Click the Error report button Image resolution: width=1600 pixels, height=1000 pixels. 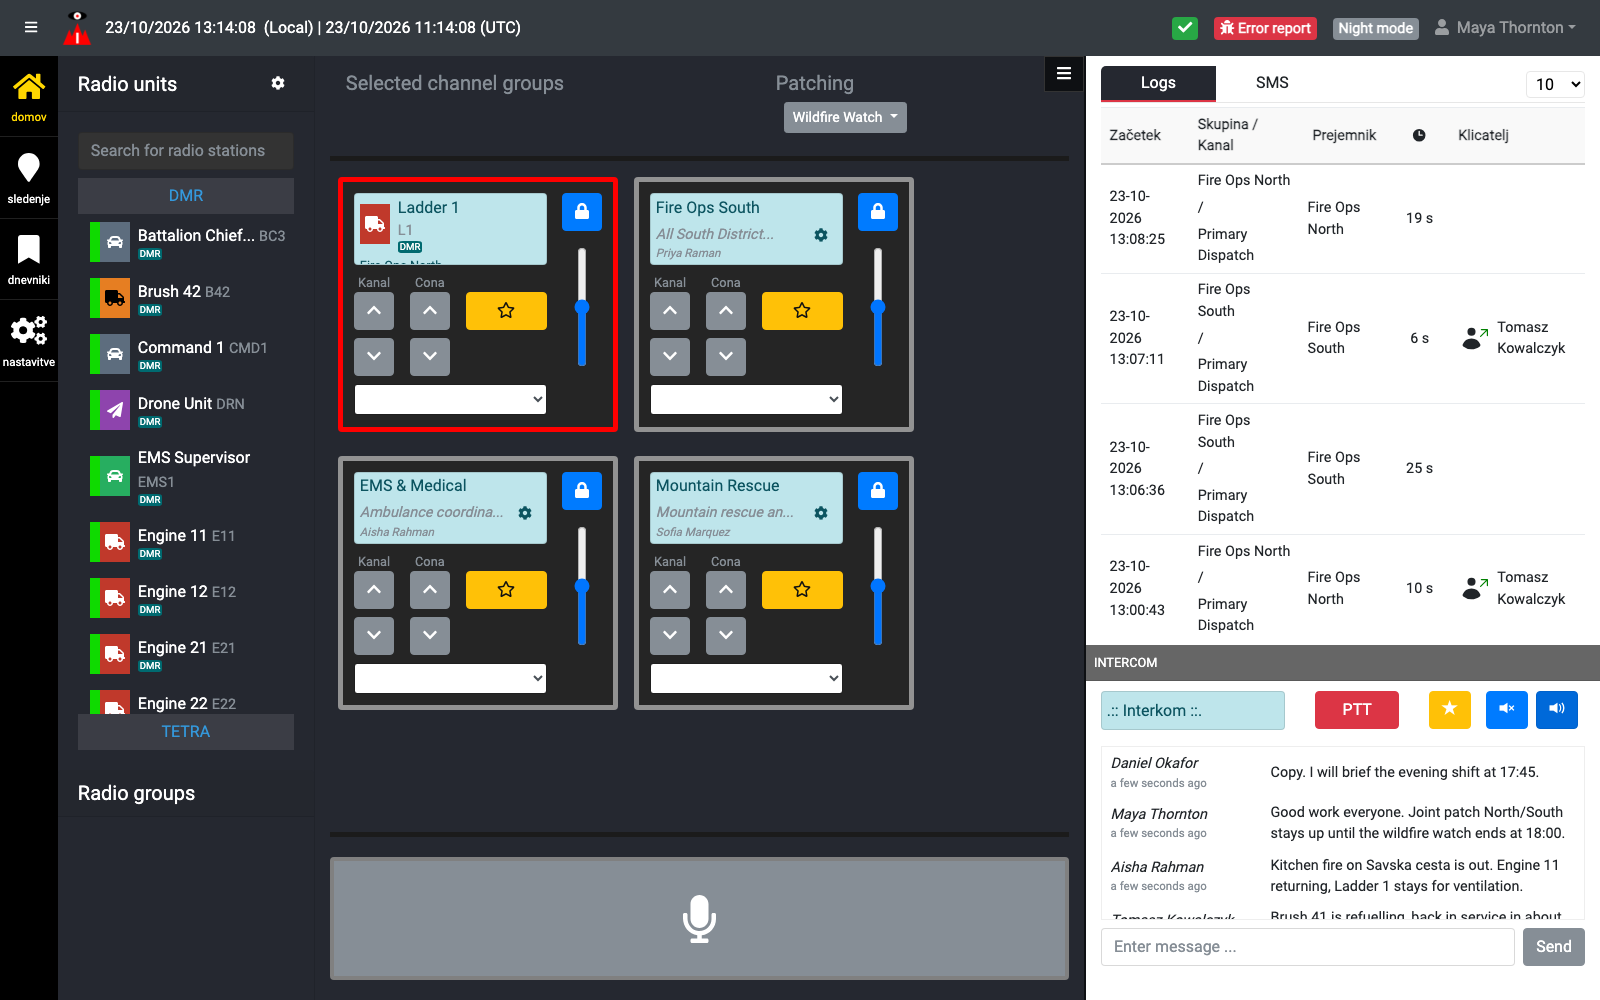(1265, 28)
